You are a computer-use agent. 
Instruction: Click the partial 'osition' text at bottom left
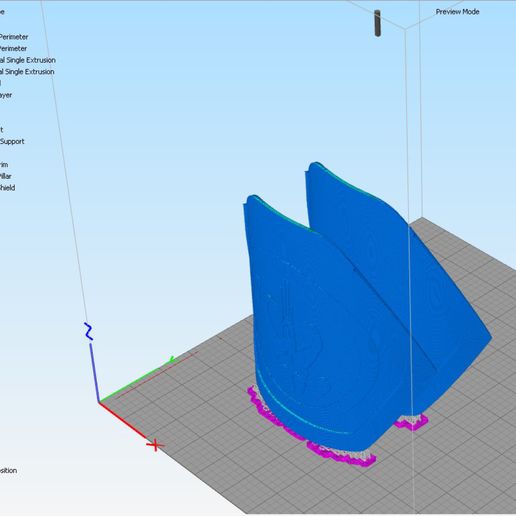coord(8,470)
